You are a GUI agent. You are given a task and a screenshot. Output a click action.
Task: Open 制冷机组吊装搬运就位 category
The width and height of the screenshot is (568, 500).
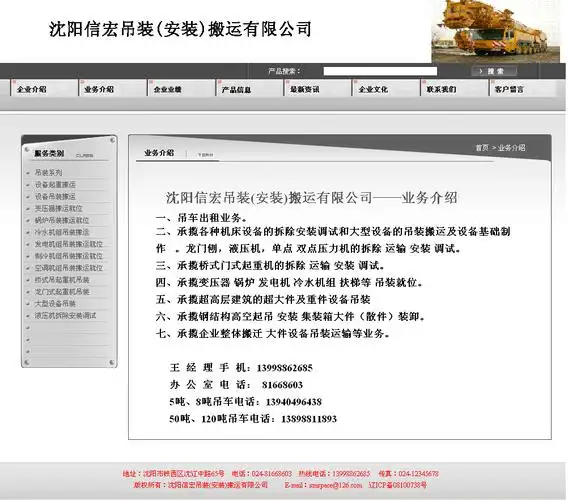pos(69,256)
